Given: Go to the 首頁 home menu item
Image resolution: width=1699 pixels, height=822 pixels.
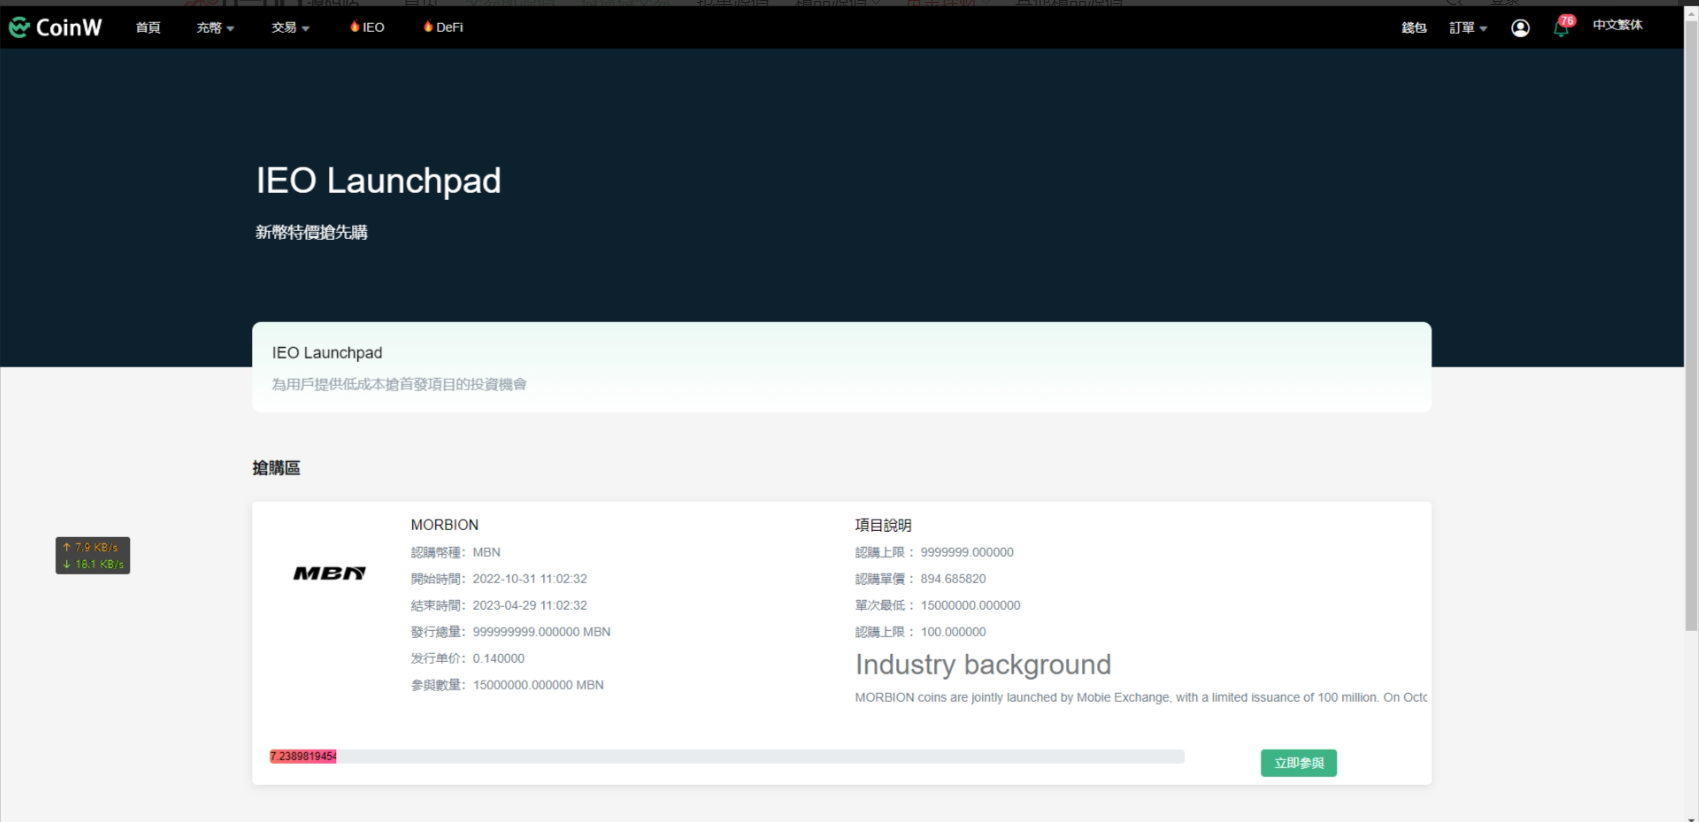Looking at the screenshot, I should click(148, 27).
